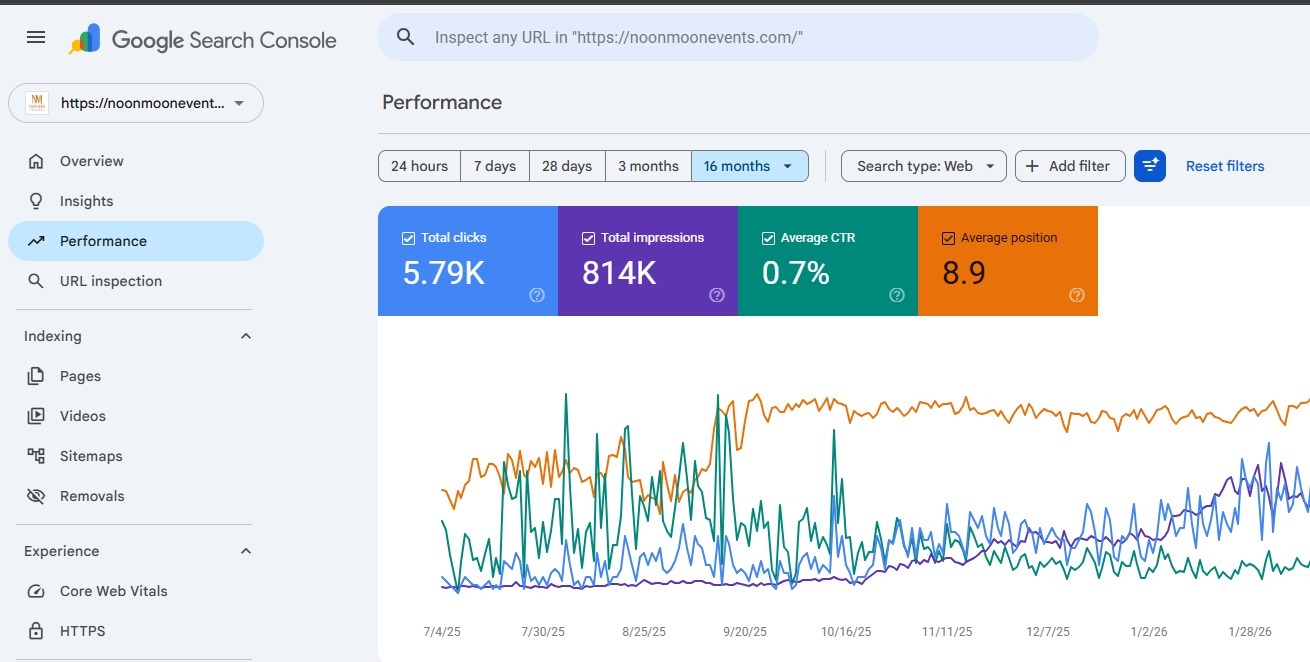Select the 3 months date range
This screenshot has width=1310, height=662.
(648, 166)
